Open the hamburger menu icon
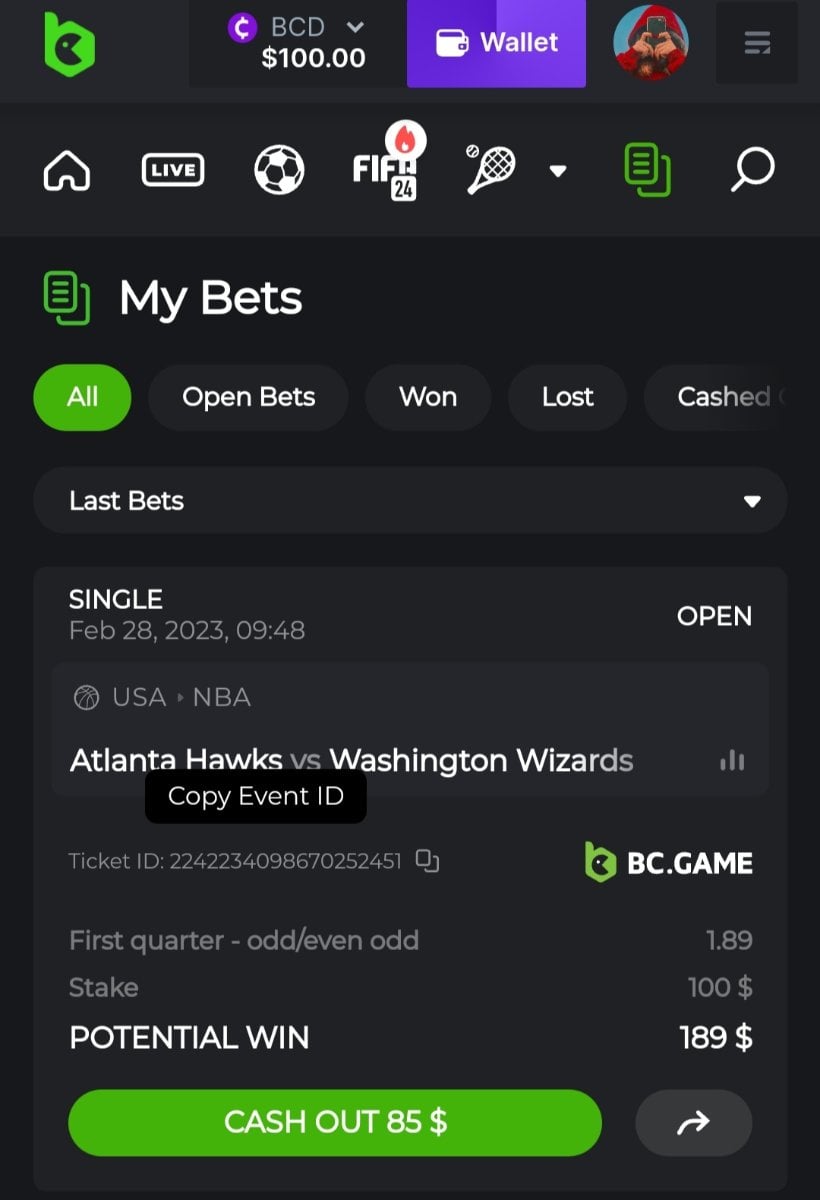The image size is (820, 1200). pyautogui.click(x=757, y=44)
